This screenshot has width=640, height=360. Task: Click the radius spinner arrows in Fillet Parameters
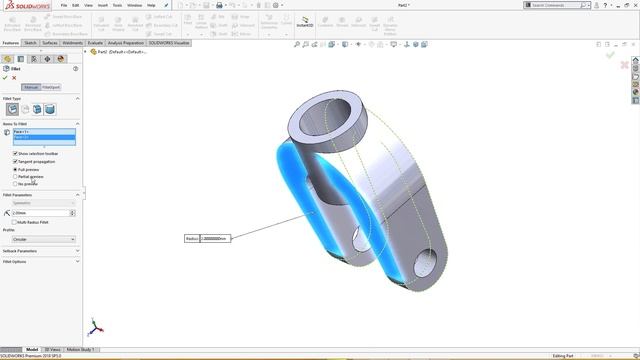[x=73, y=213]
